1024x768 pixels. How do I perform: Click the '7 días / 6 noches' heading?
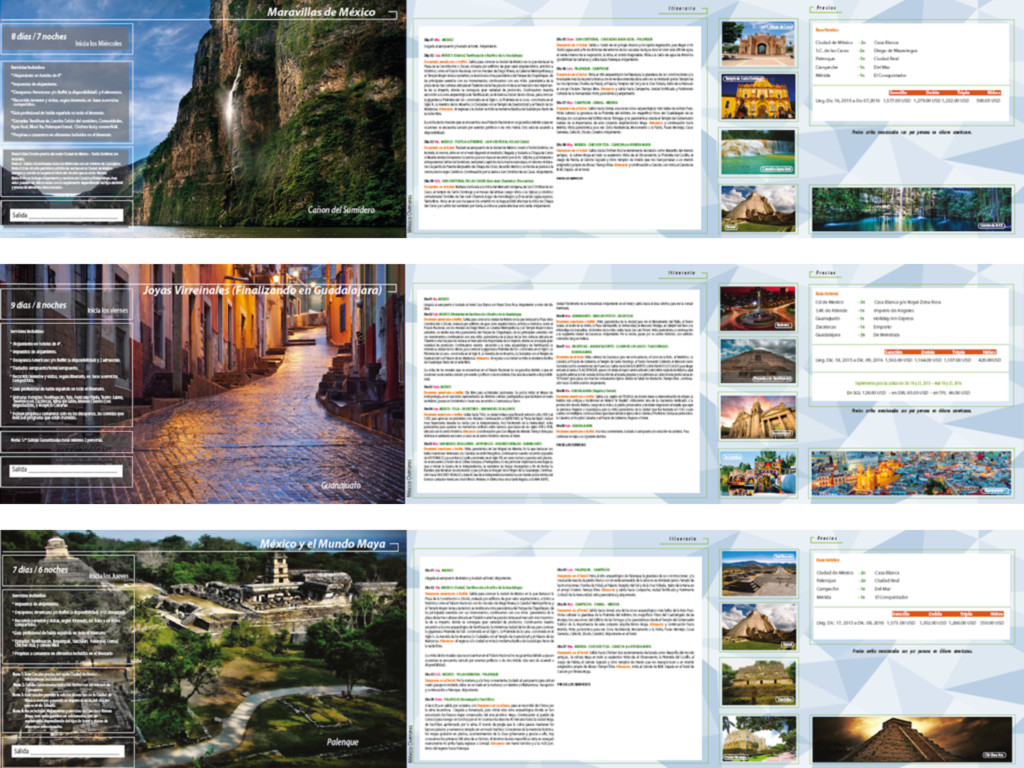[40, 569]
